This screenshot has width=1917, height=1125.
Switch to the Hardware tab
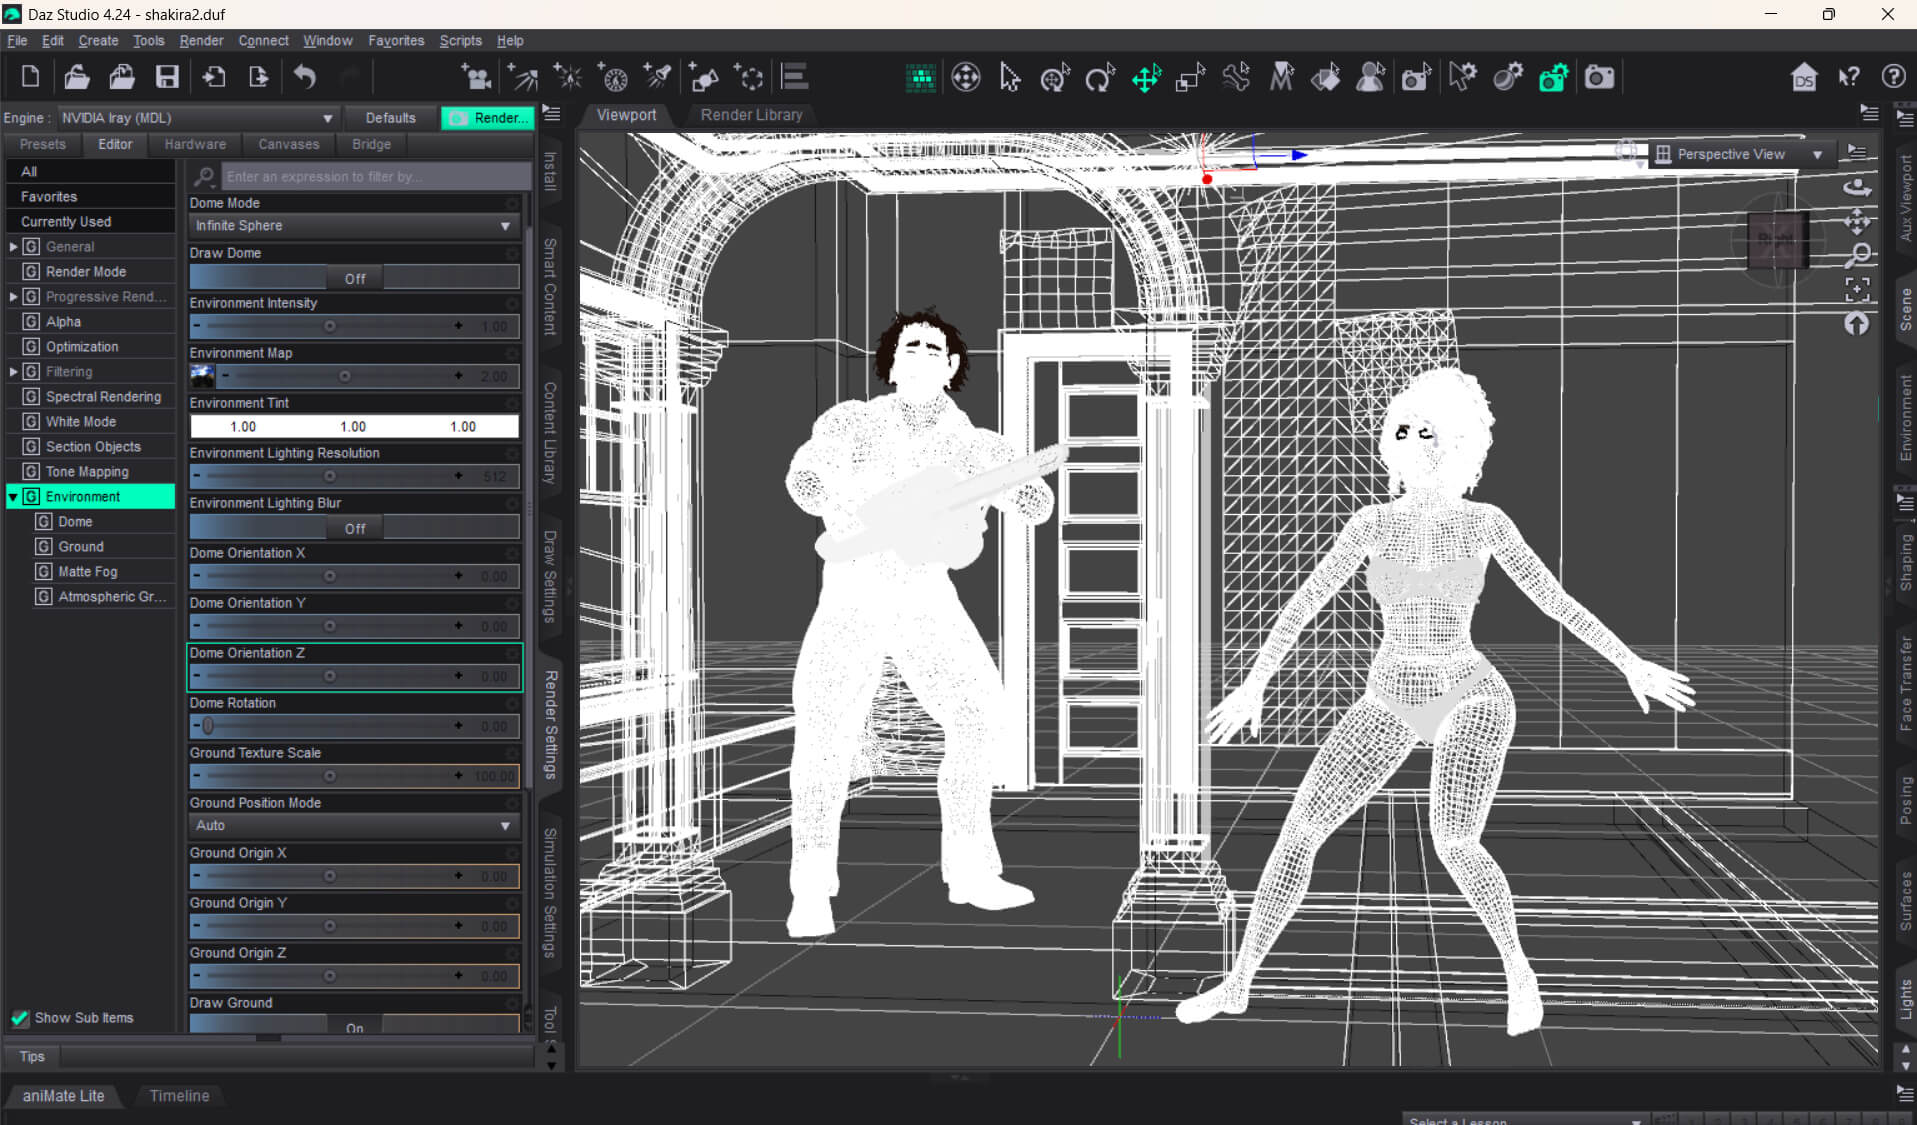(195, 144)
